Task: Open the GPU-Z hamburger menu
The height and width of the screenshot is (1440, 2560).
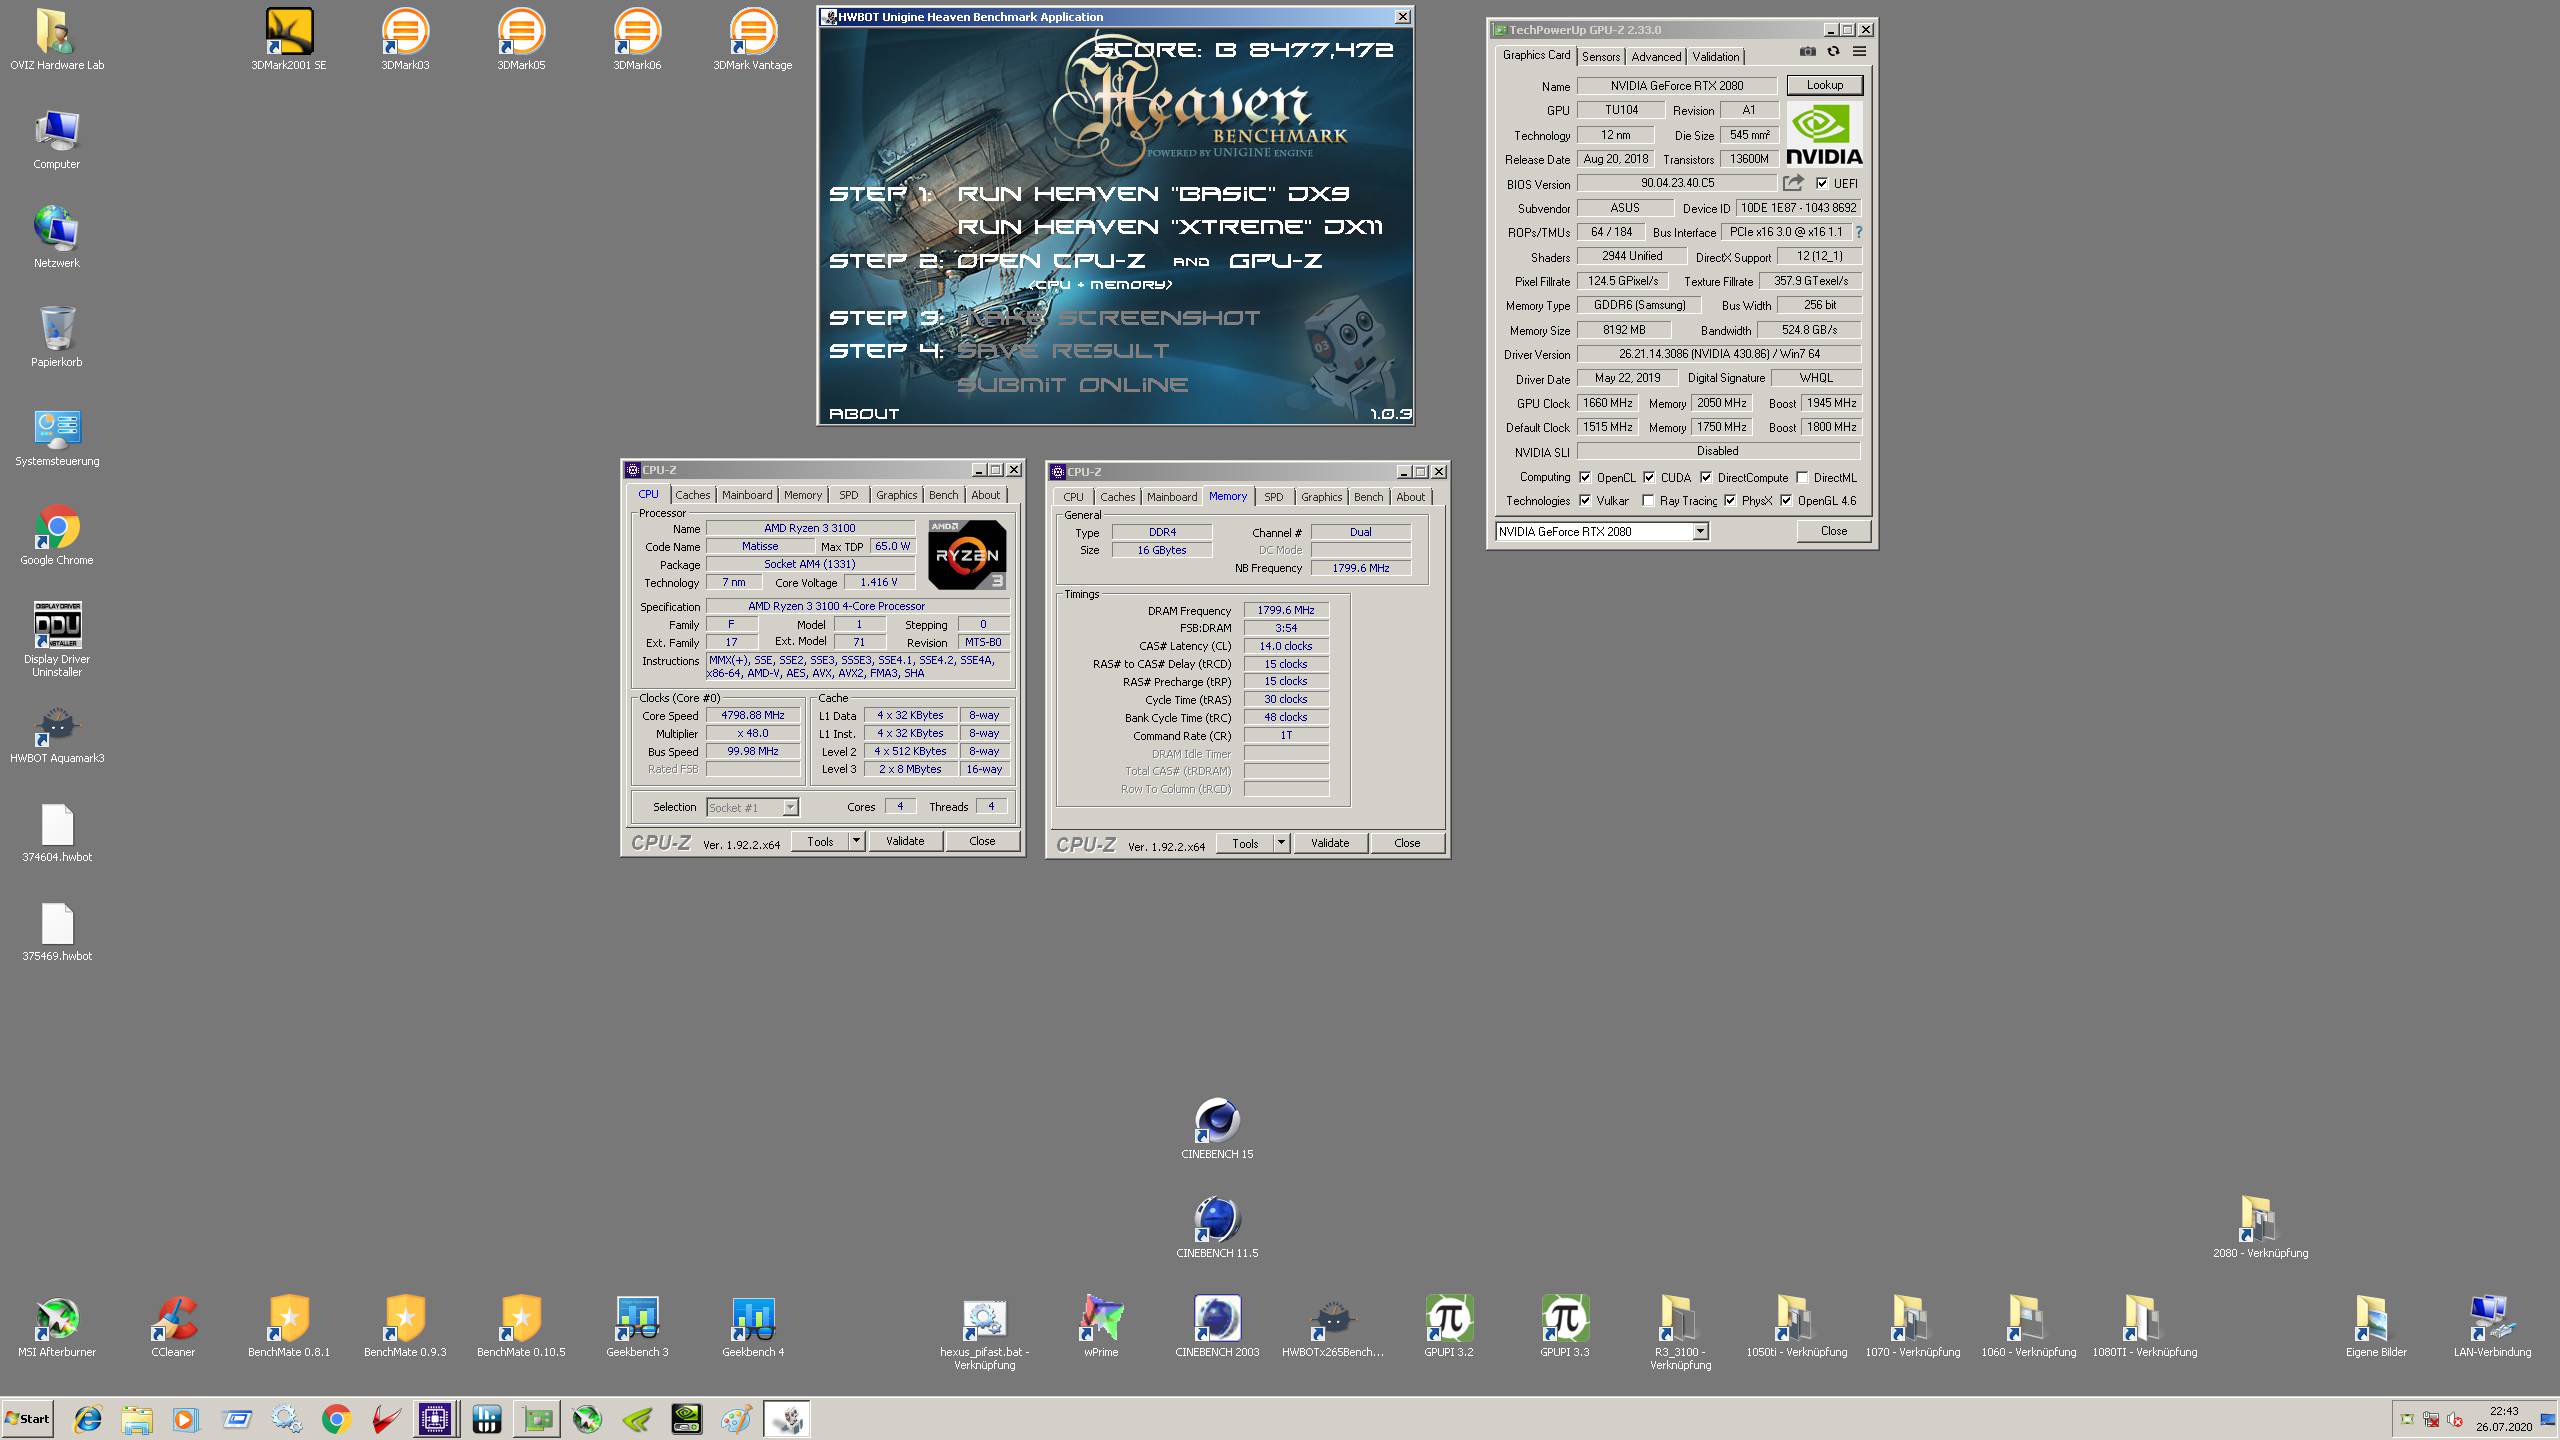Action: pyautogui.click(x=1859, y=52)
